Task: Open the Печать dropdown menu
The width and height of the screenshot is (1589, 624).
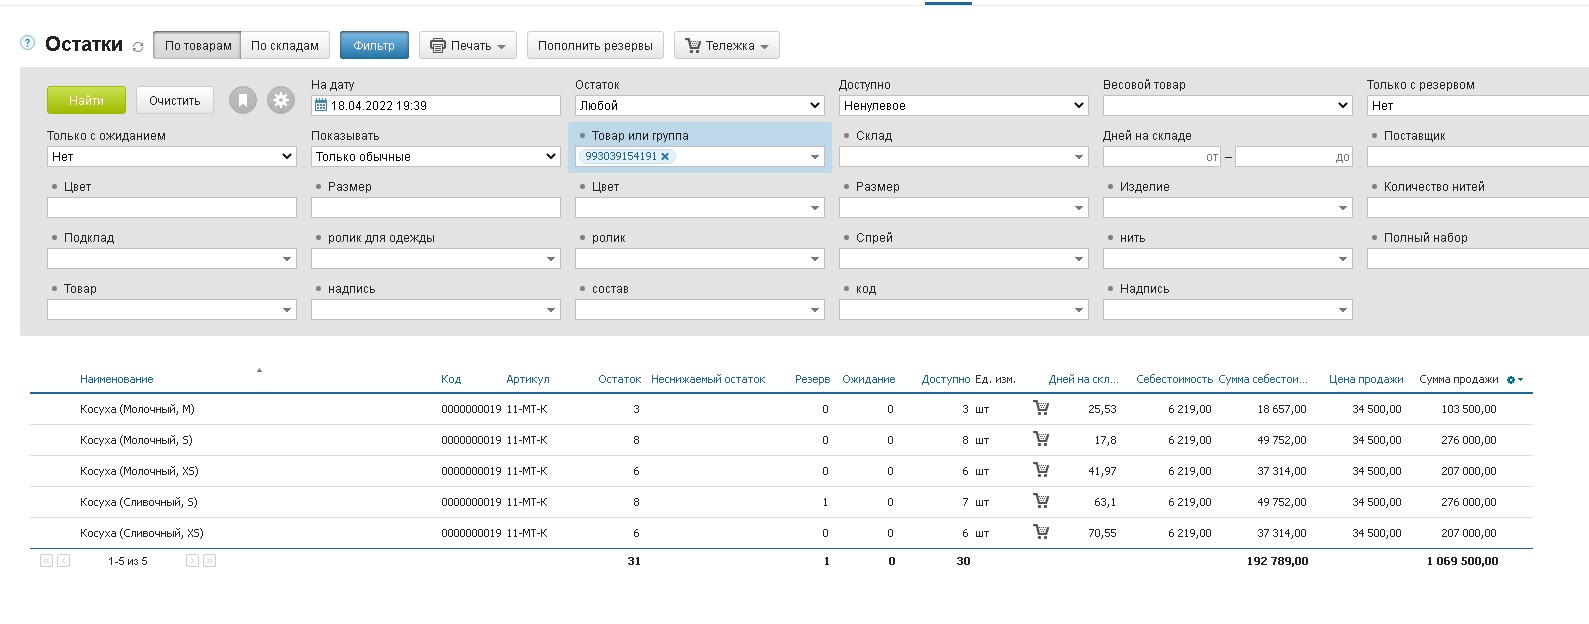Action: [x=468, y=45]
